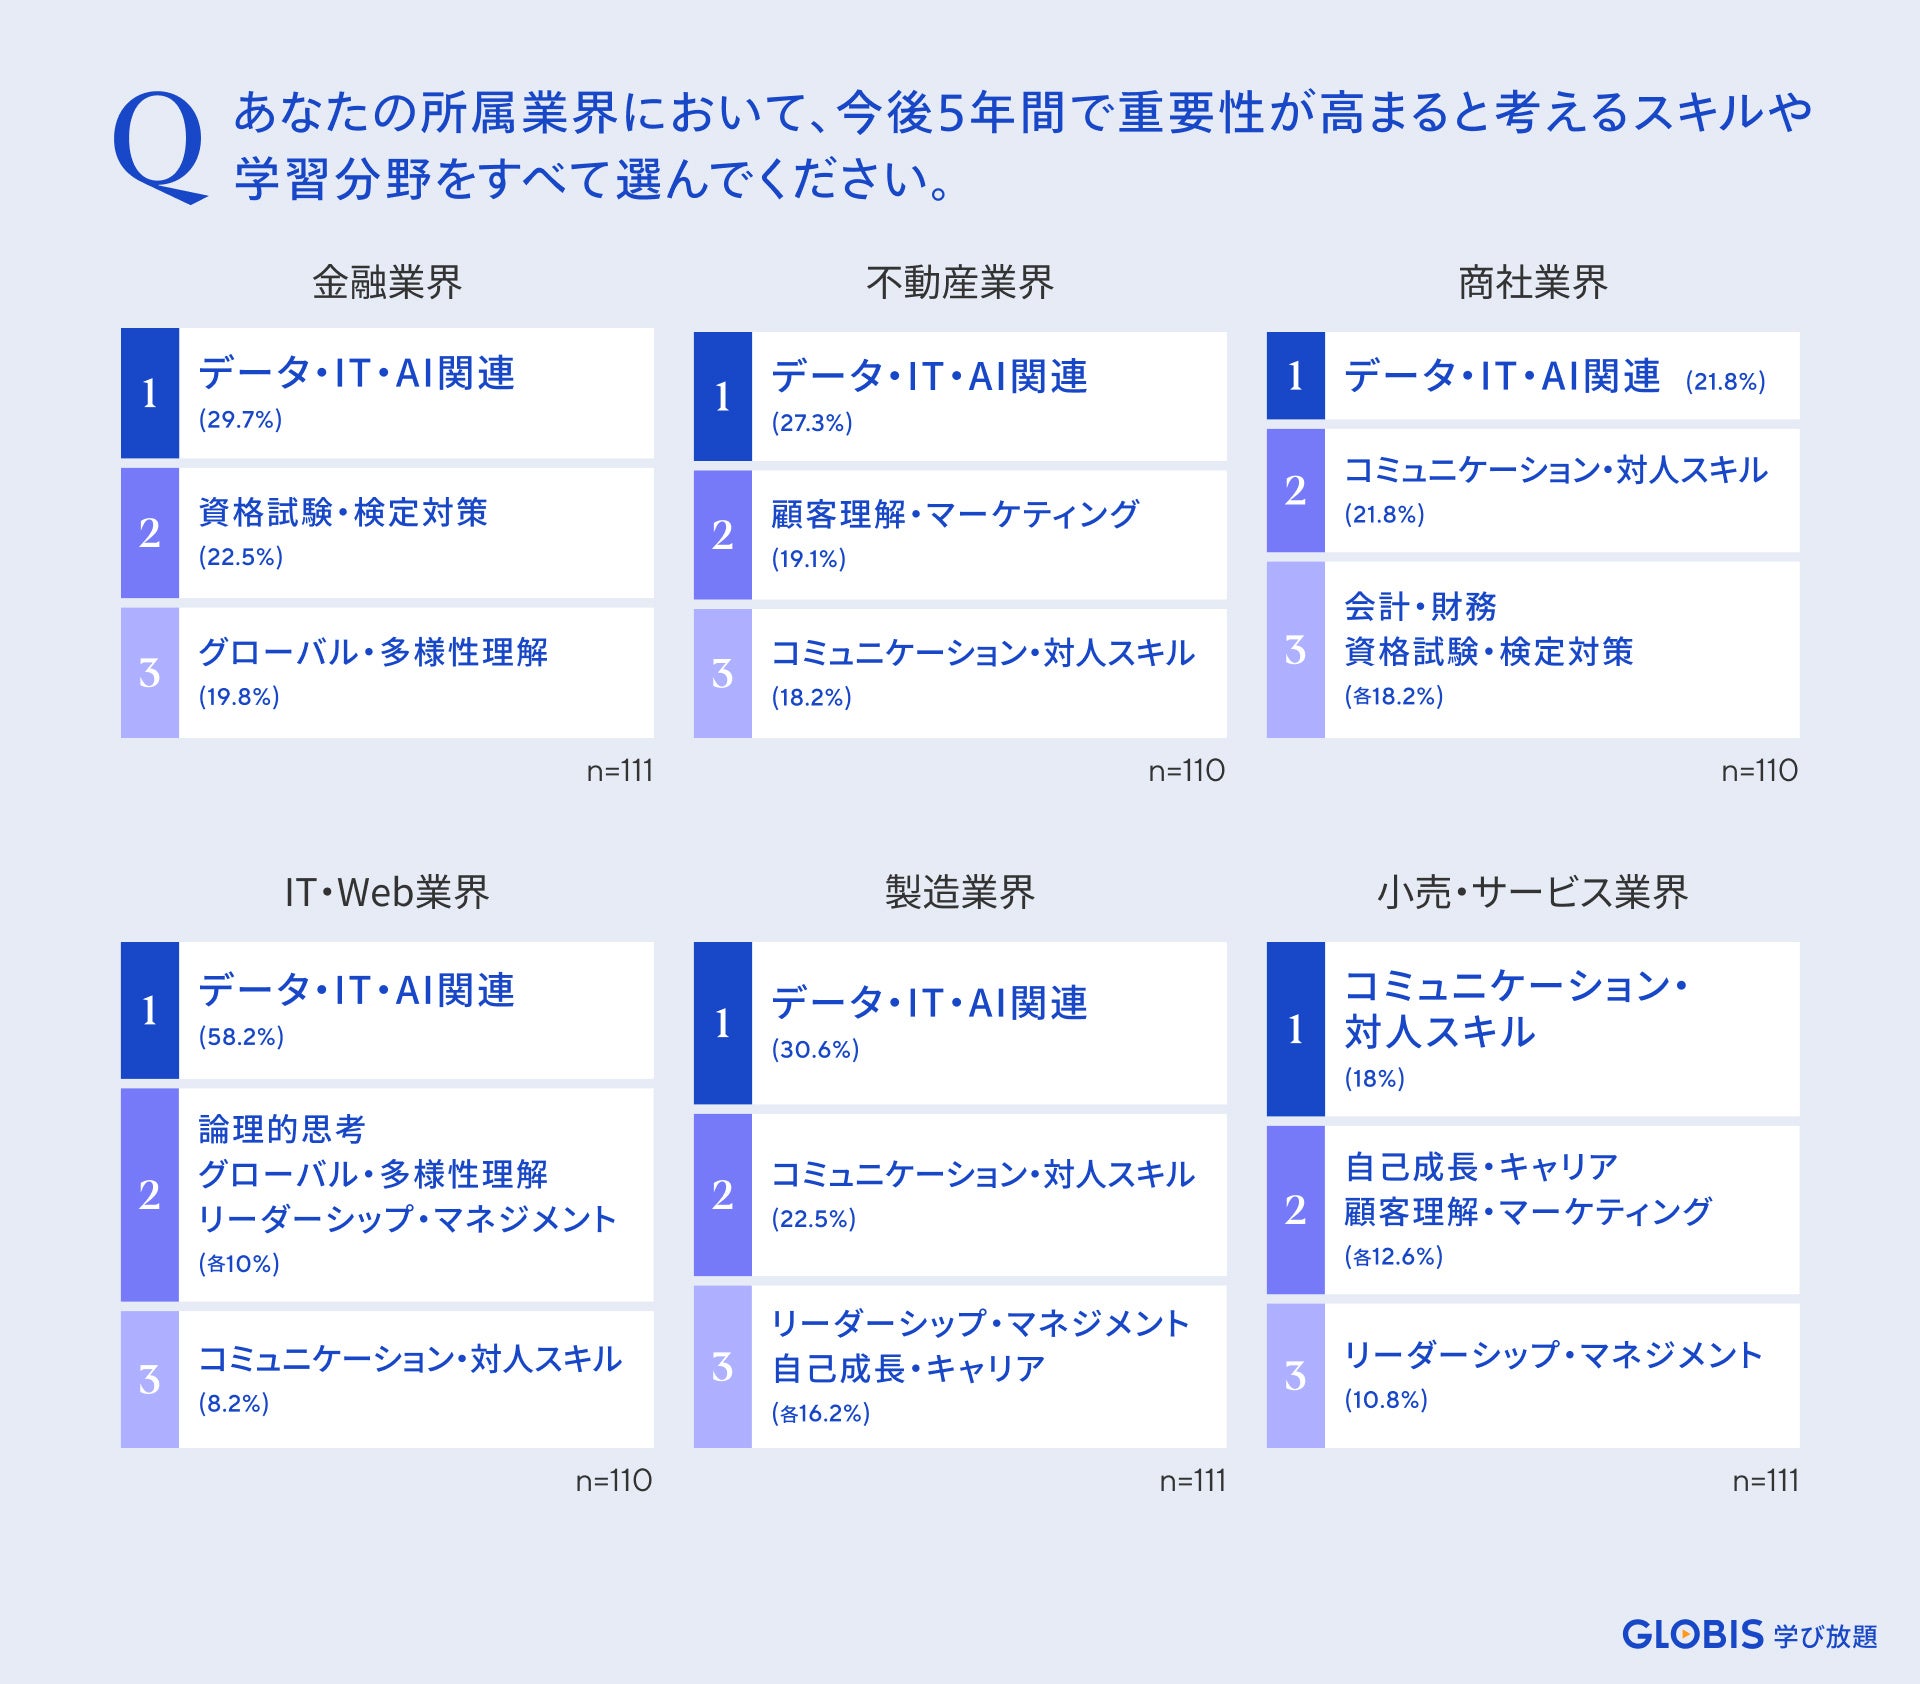Select the 商社業界 heading
Image resolution: width=1920 pixels, height=1684 pixels.
[x=1532, y=283]
